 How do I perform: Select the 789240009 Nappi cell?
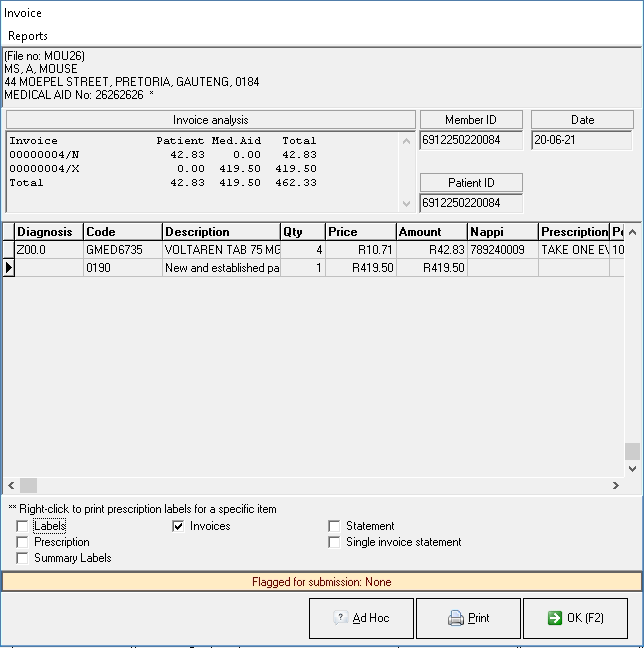pyautogui.click(x=503, y=250)
